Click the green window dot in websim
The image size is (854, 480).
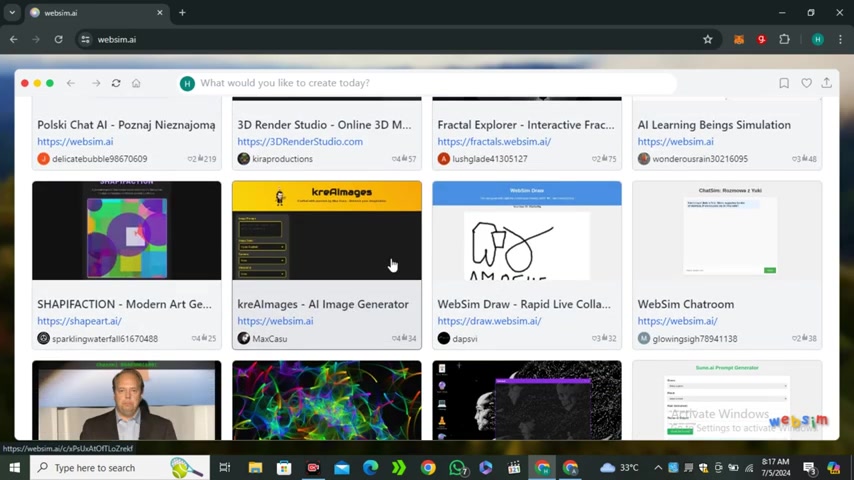click(50, 83)
